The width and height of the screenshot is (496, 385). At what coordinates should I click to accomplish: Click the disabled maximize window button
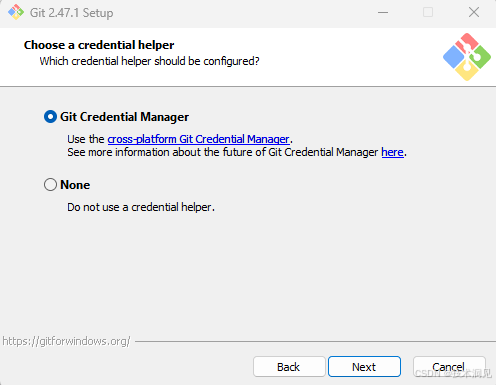[x=428, y=13]
